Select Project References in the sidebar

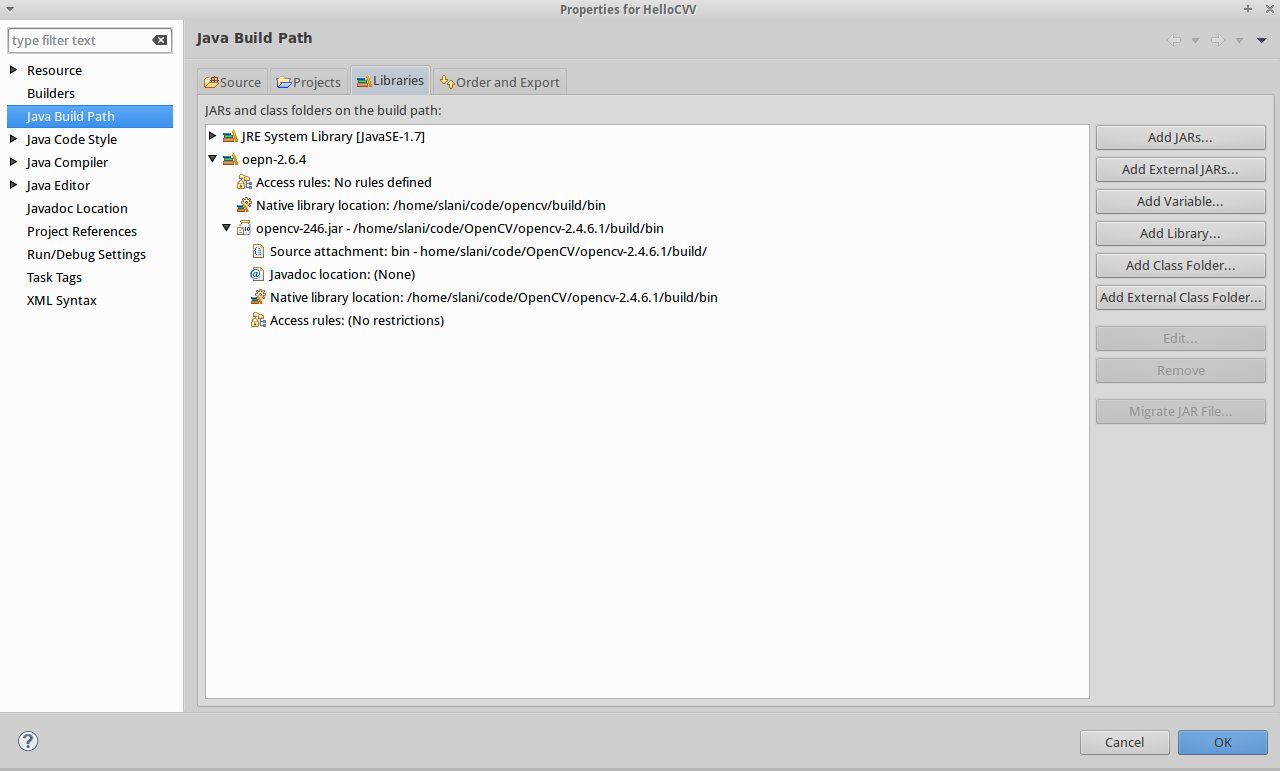click(82, 231)
